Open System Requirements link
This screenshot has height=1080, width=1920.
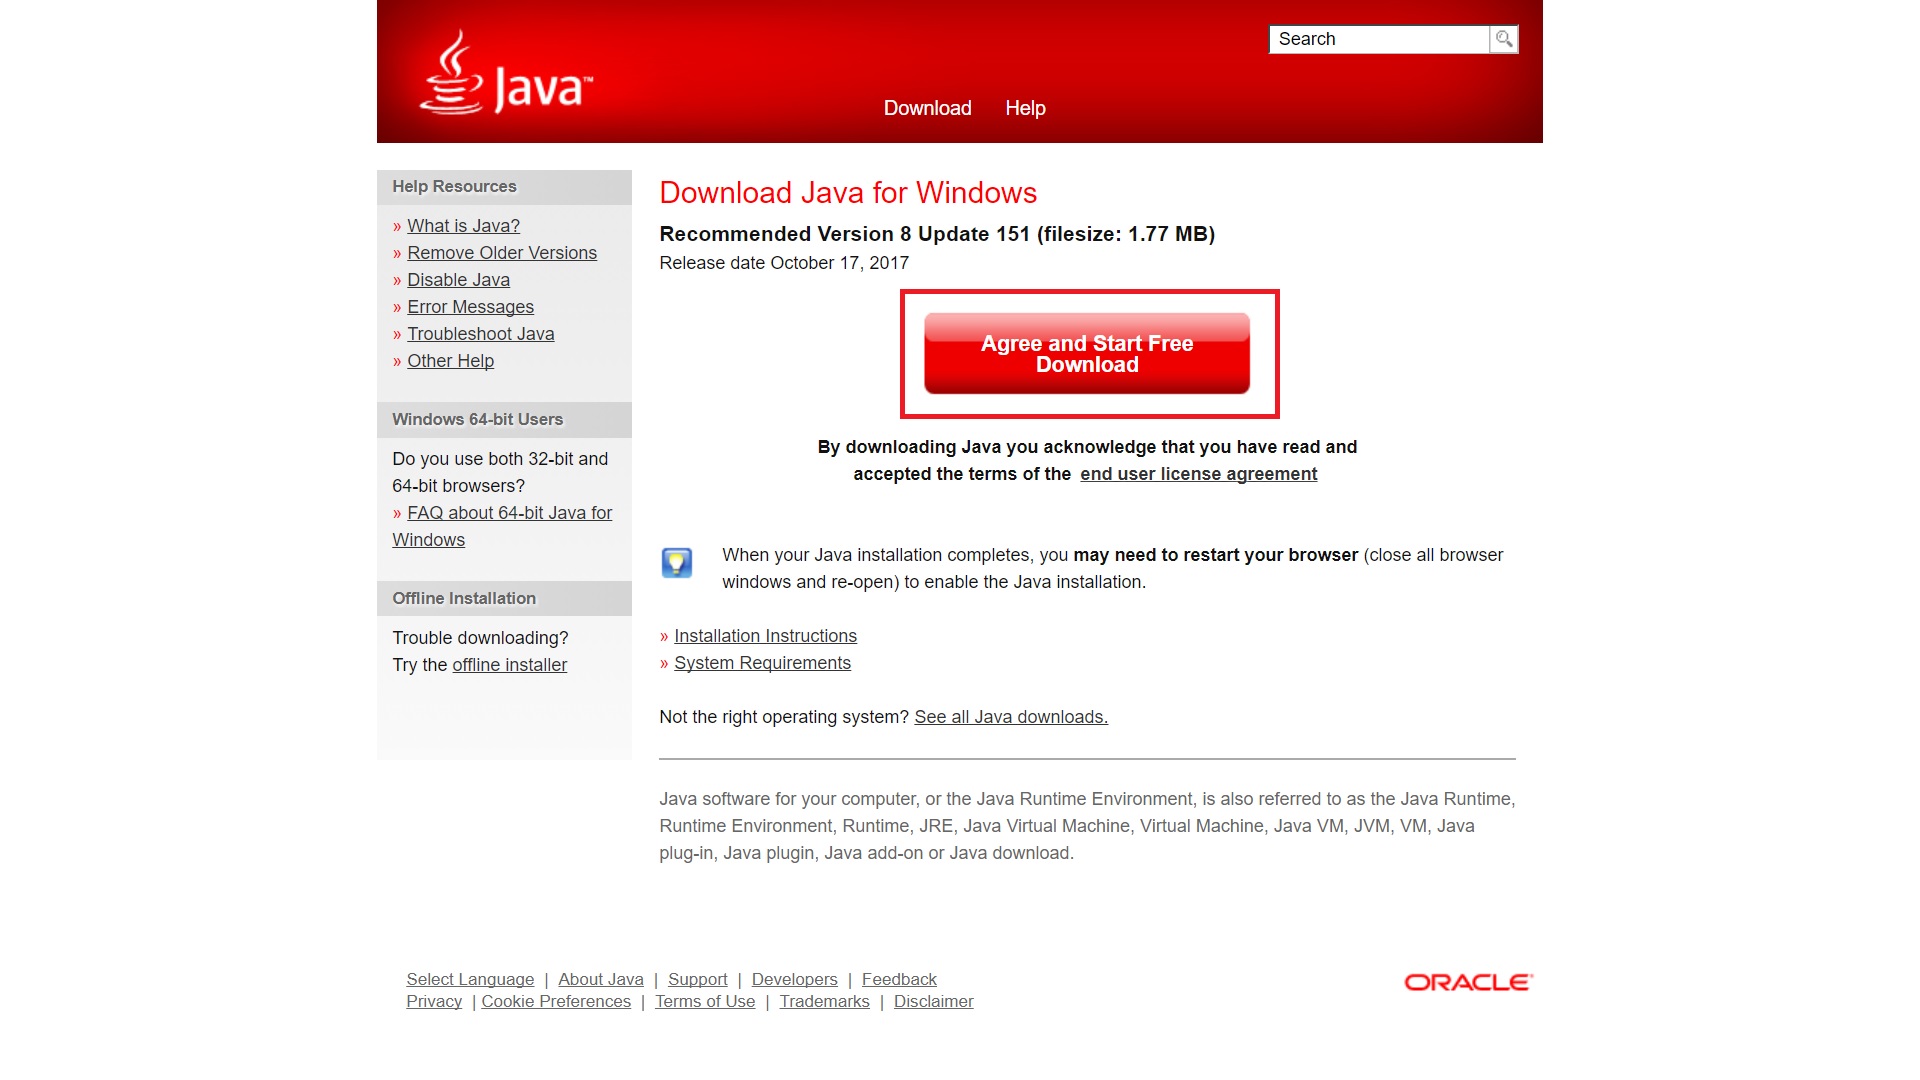coord(762,663)
